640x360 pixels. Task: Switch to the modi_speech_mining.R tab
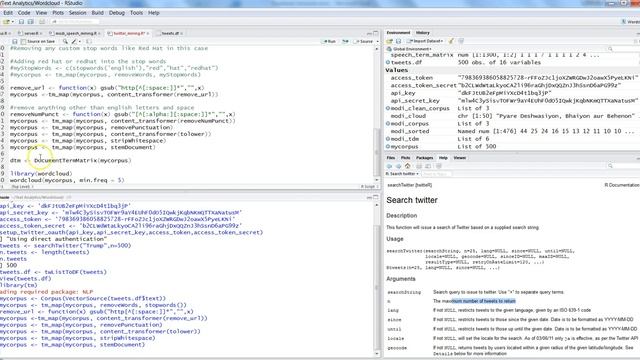click(x=75, y=33)
